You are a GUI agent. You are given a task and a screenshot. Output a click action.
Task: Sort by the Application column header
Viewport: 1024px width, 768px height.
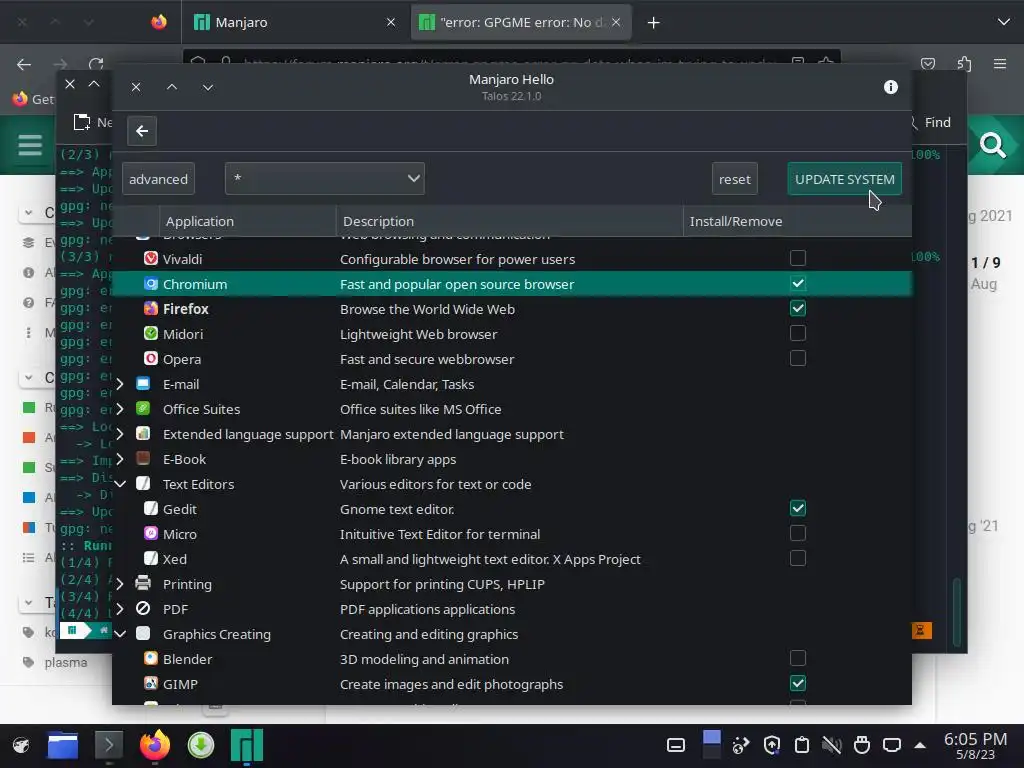point(248,221)
